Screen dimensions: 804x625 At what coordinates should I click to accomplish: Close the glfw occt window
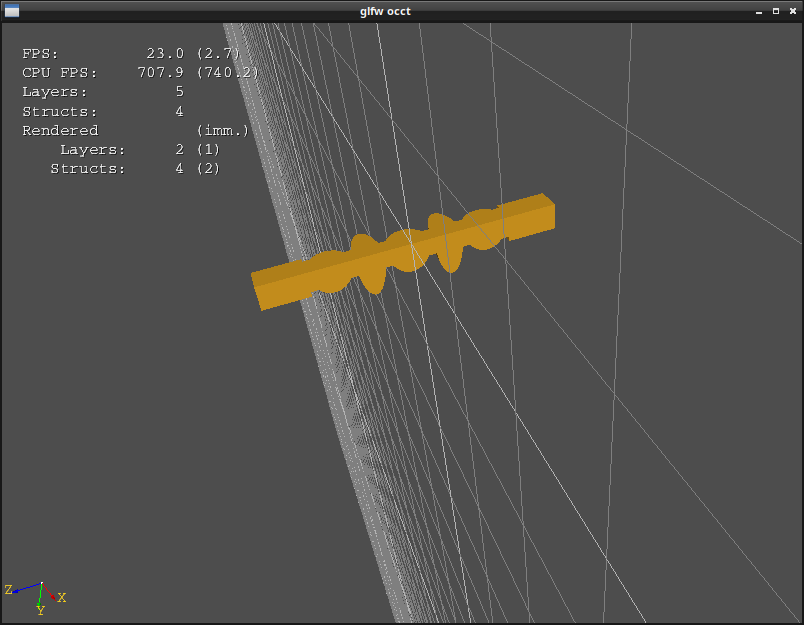coord(791,11)
